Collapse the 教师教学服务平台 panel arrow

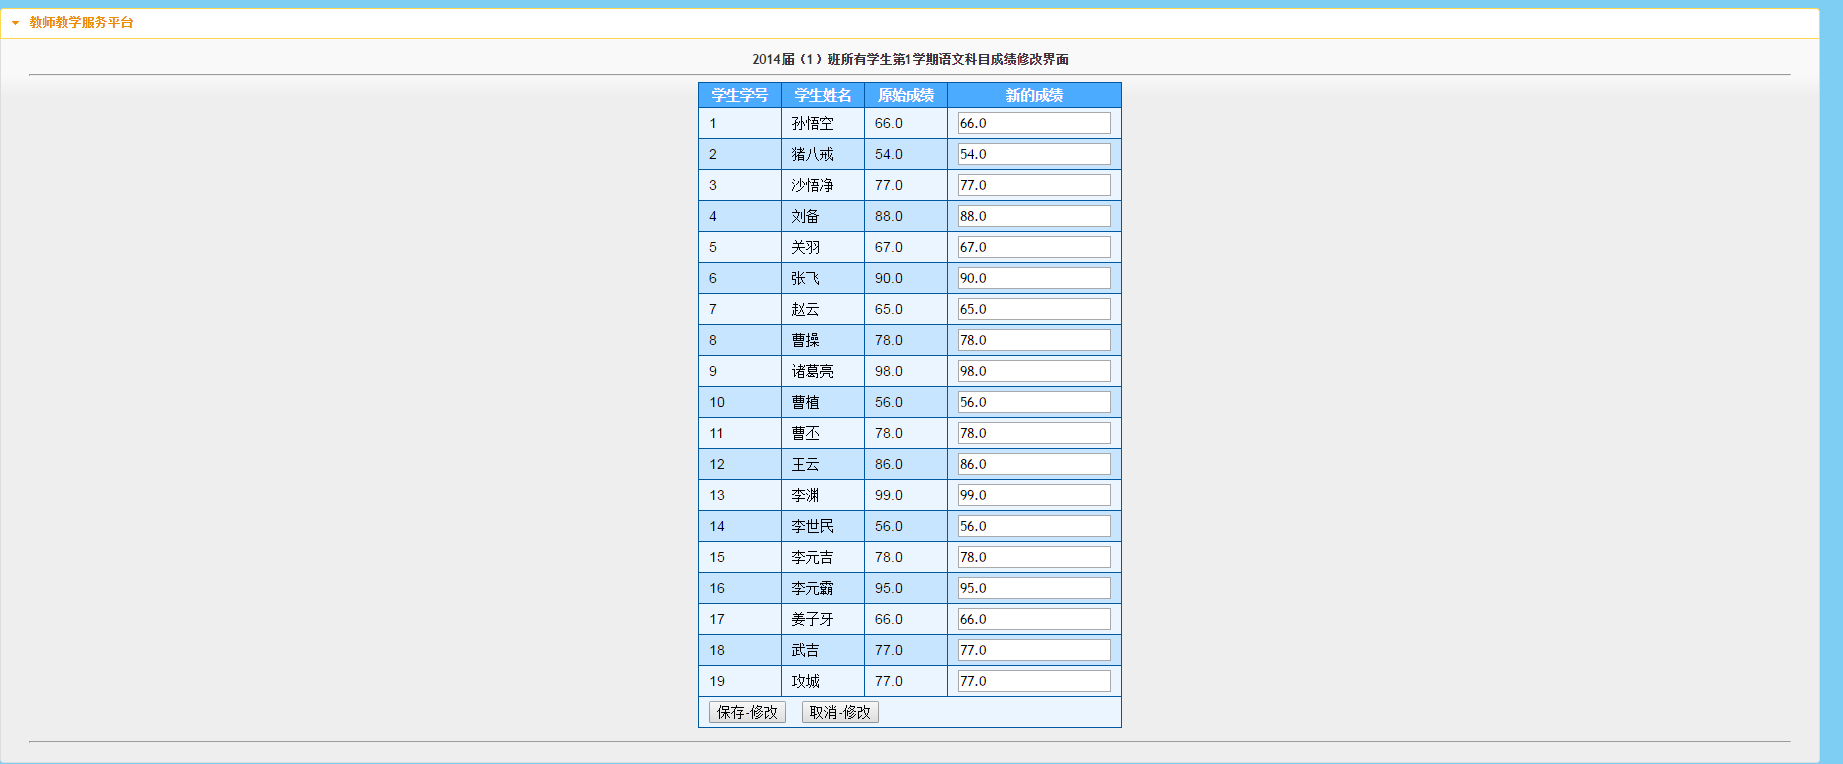click(15, 23)
